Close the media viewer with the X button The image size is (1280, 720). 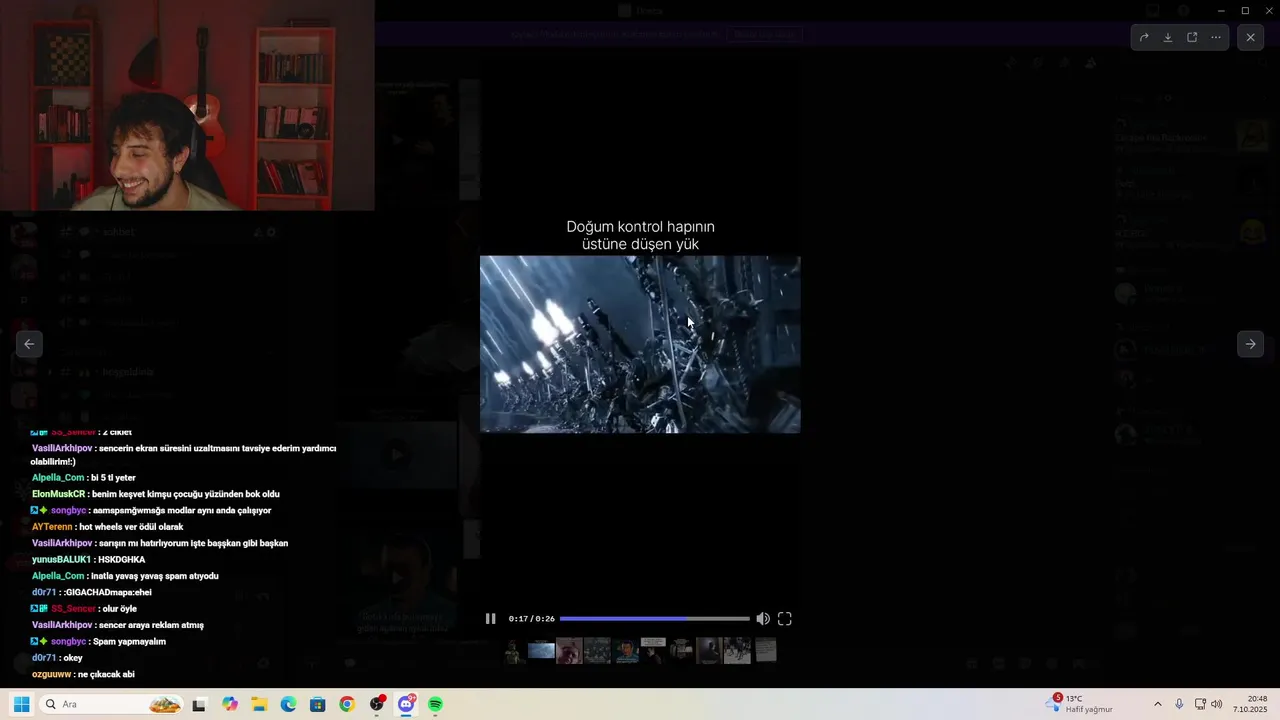1251,37
